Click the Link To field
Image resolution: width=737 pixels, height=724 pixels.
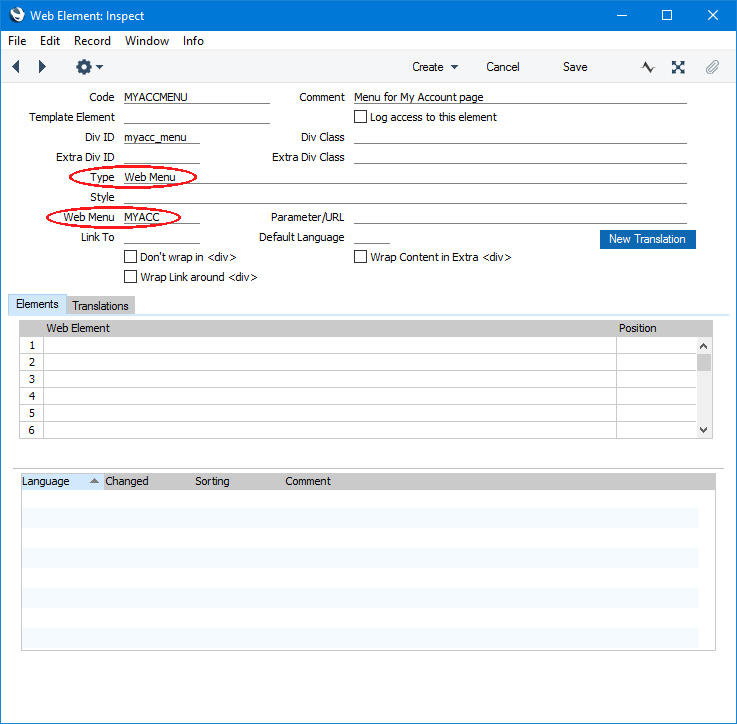(162, 236)
